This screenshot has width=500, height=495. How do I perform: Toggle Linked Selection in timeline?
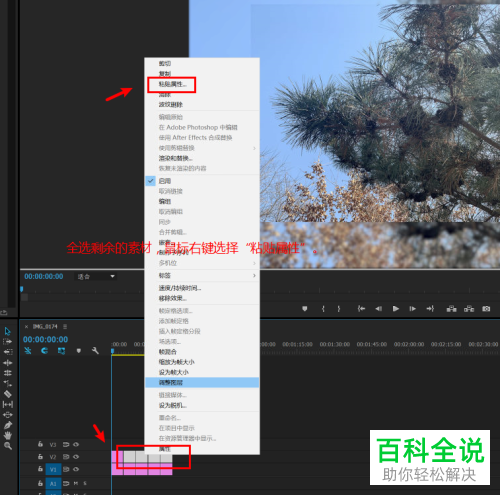(x=61, y=351)
